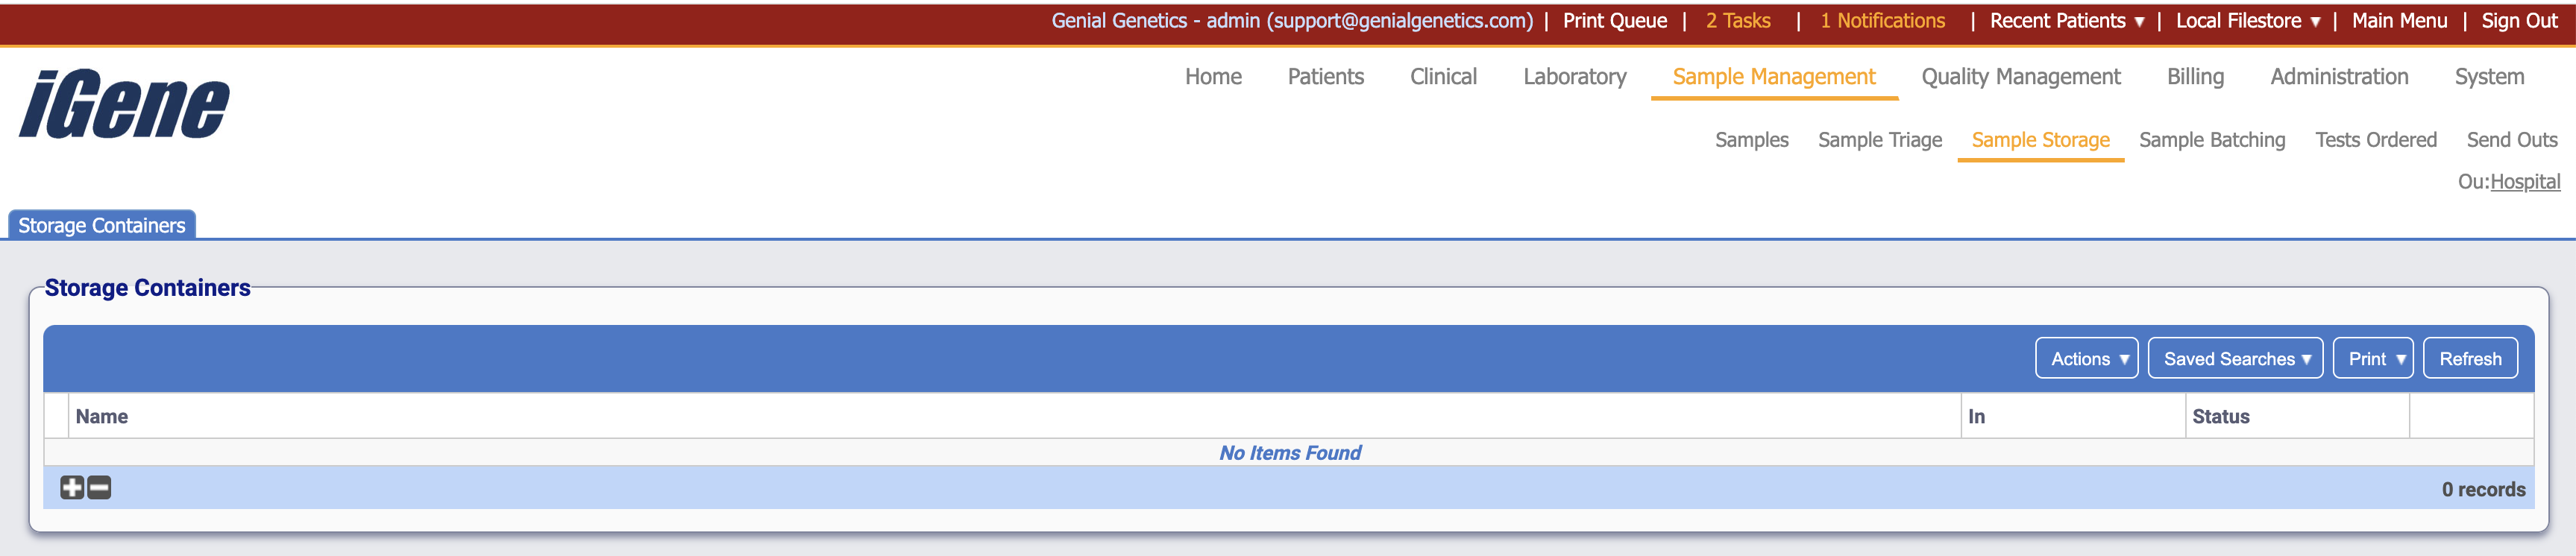Image resolution: width=2576 pixels, height=556 pixels.
Task: Navigate to Sample Batching
Action: [2211, 140]
